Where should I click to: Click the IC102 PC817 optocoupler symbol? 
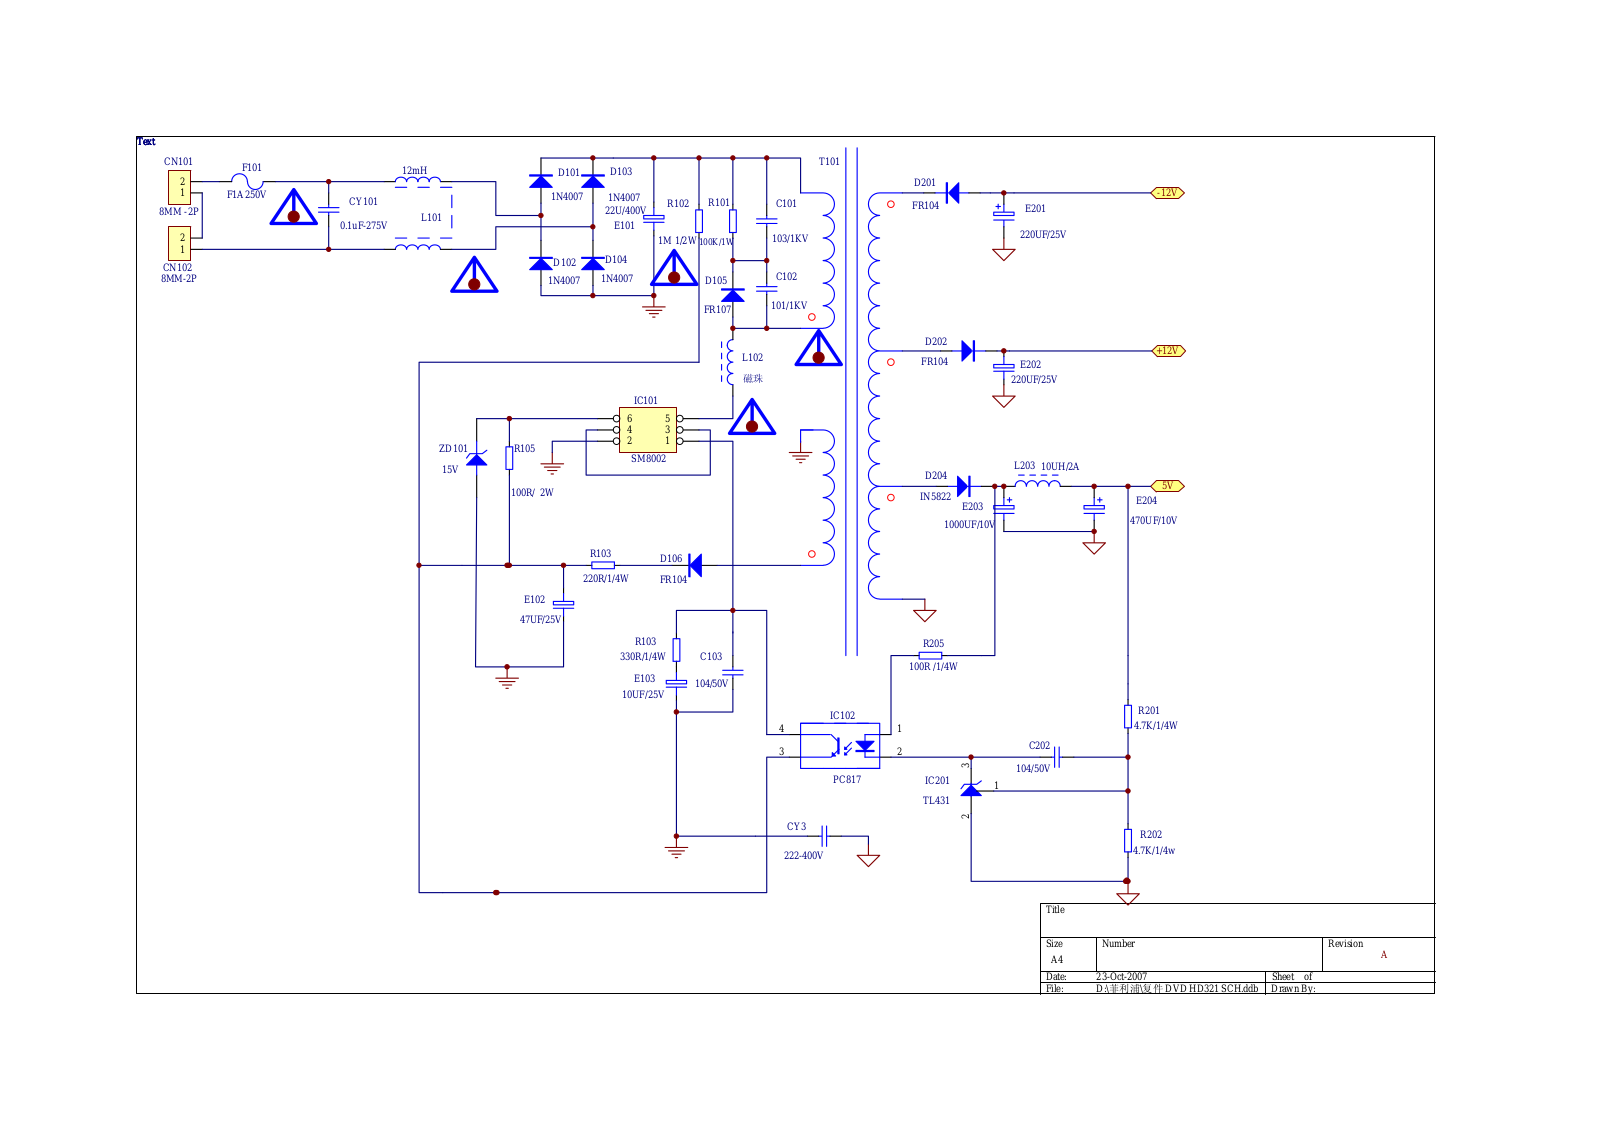coord(840,746)
